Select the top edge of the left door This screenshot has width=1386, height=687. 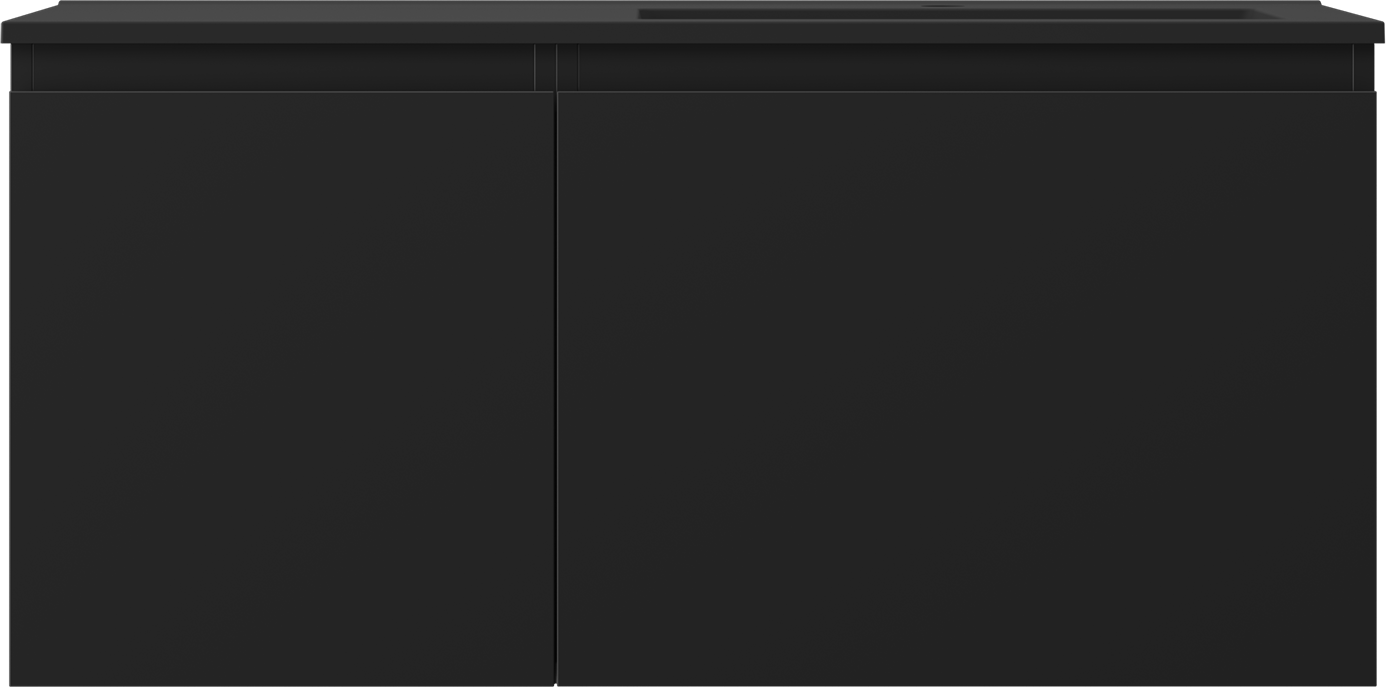(x=281, y=93)
